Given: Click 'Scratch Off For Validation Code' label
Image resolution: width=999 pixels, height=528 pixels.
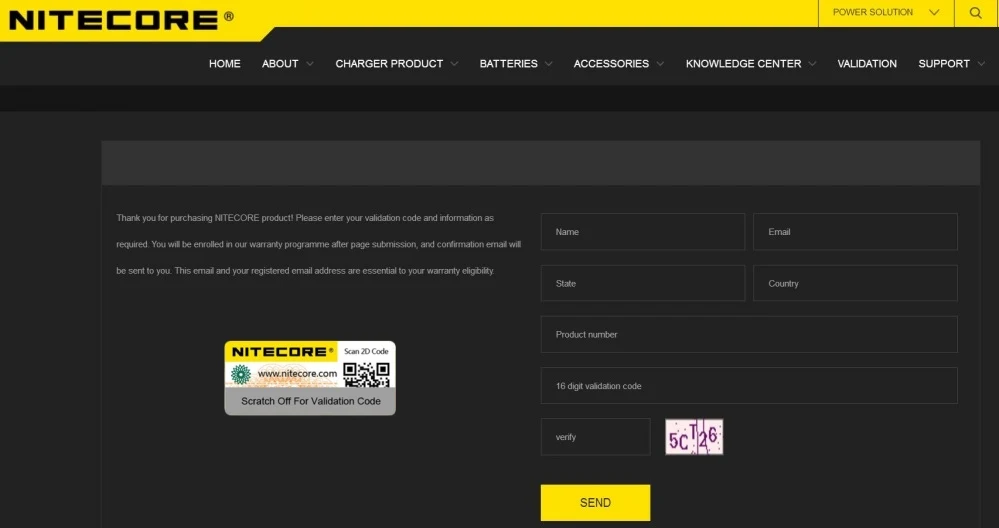Looking at the screenshot, I should point(311,401).
